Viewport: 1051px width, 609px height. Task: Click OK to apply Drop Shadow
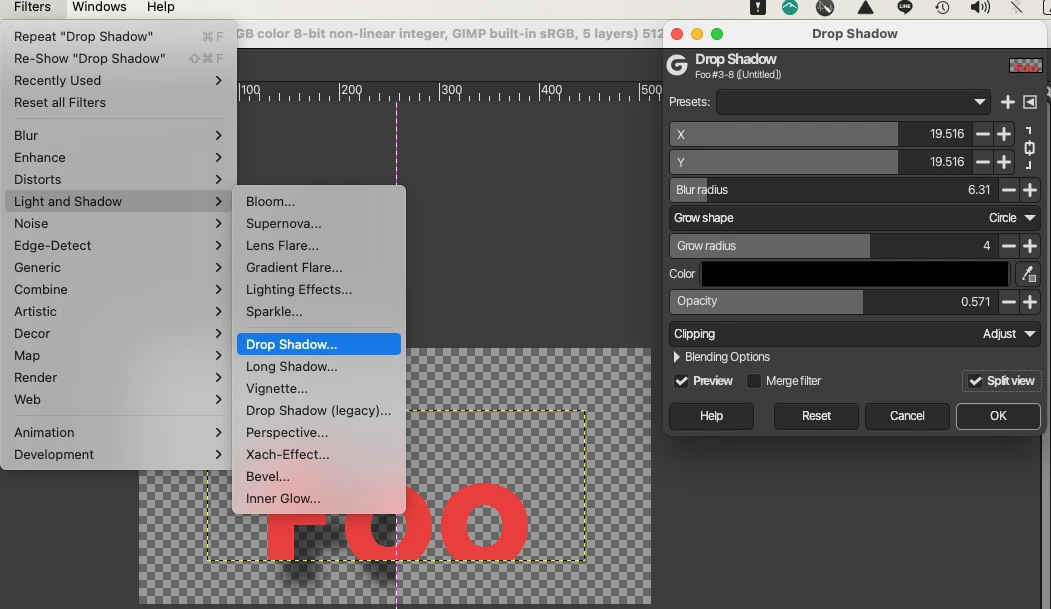[x=998, y=416]
